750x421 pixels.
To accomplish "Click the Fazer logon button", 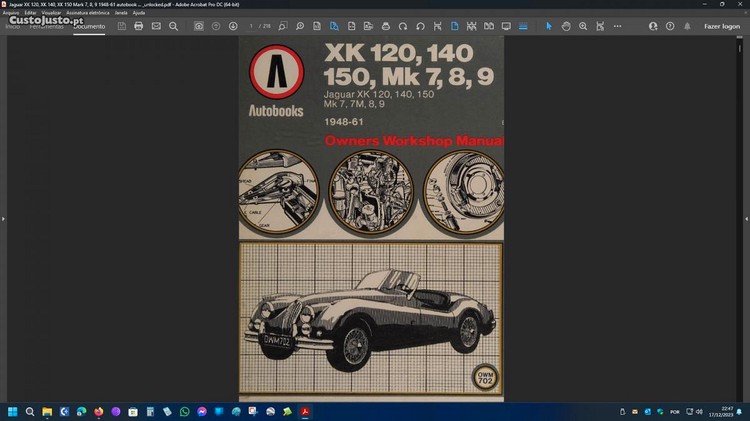I will point(722,26).
